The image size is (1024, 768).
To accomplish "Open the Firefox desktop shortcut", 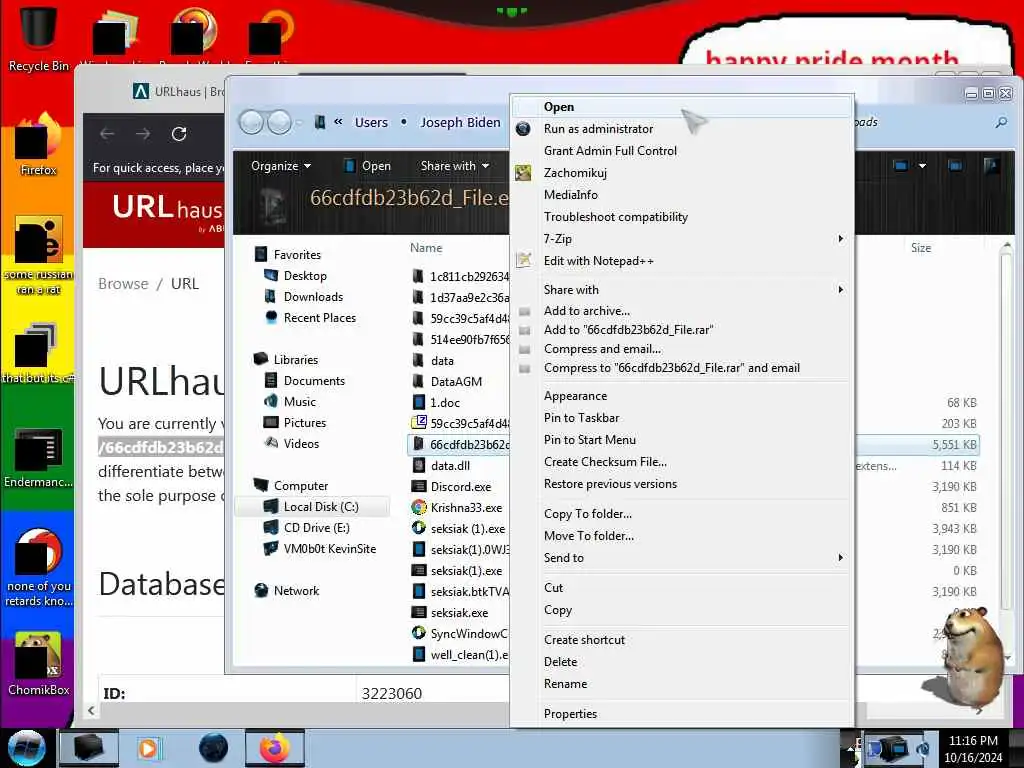I will tap(39, 145).
